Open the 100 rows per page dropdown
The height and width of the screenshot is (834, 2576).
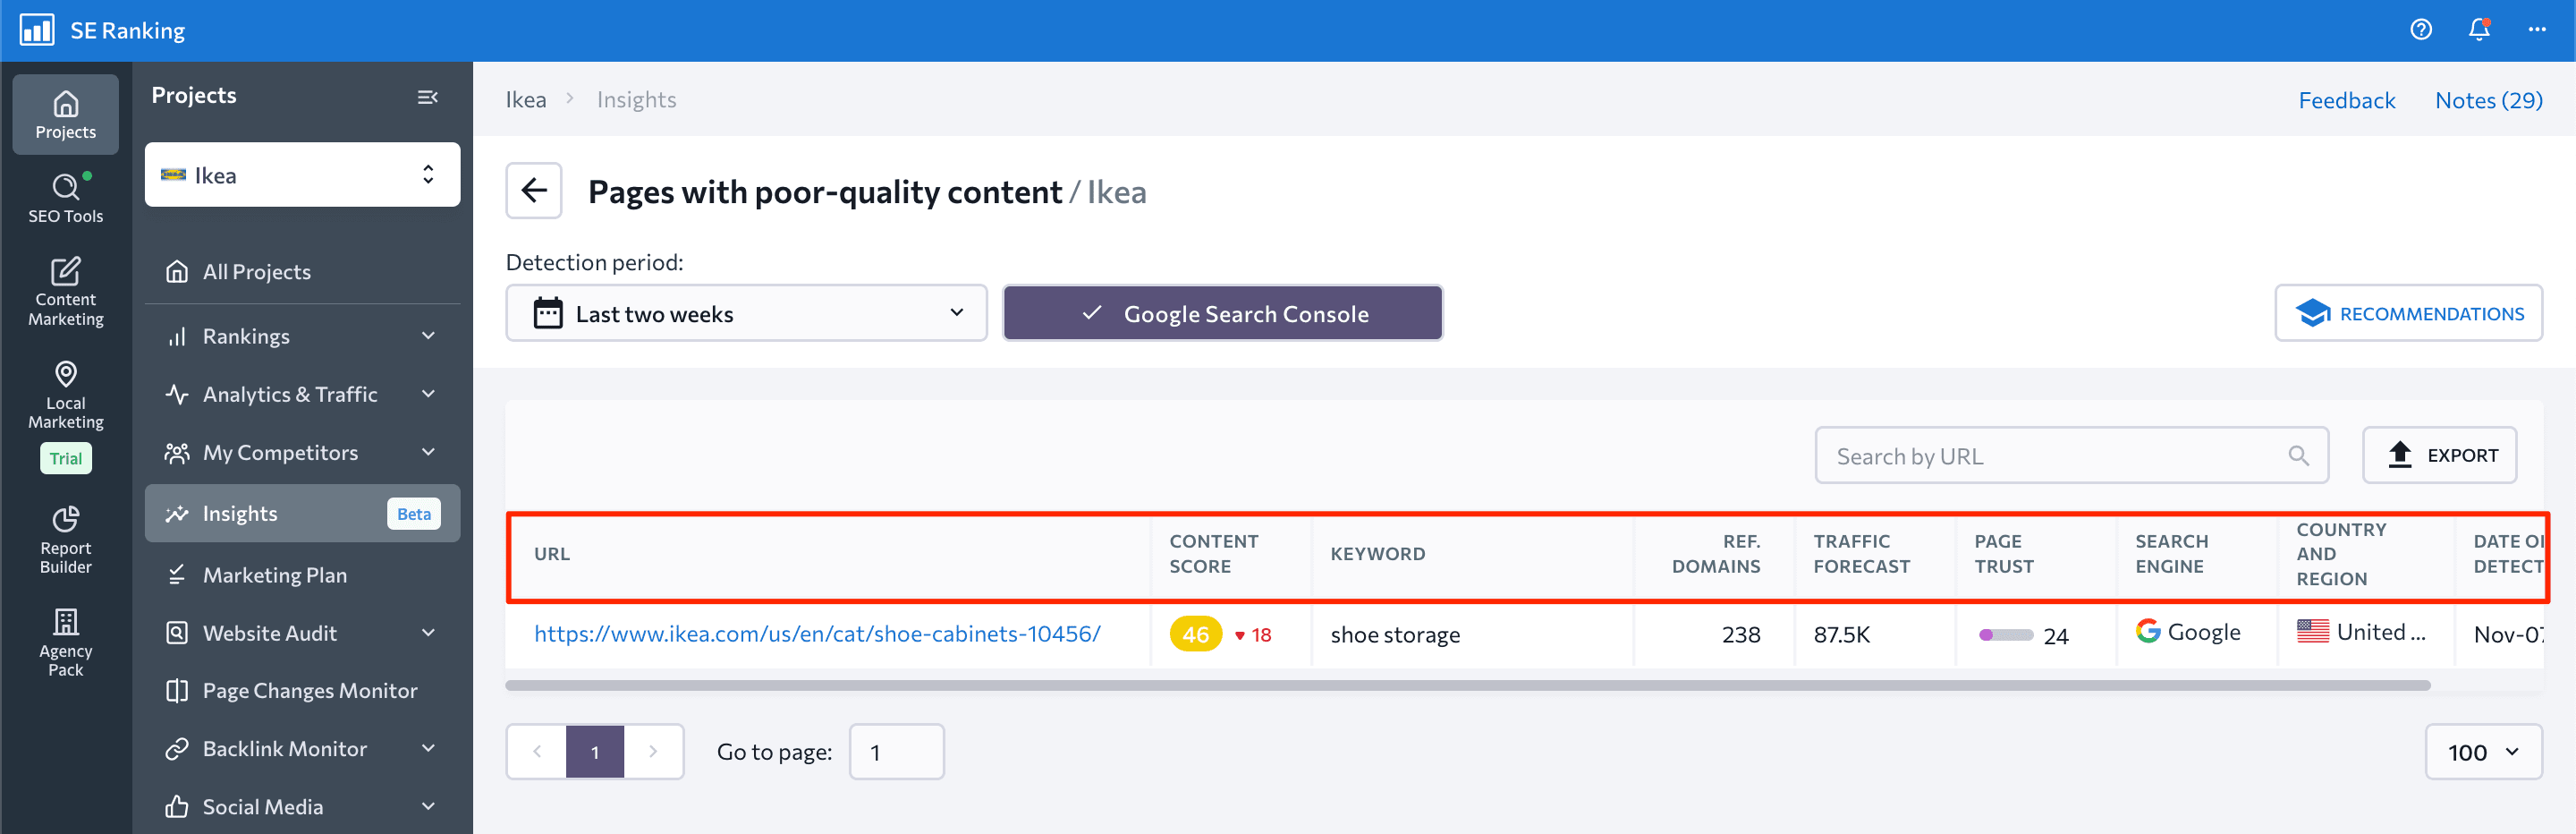(2483, 752)
